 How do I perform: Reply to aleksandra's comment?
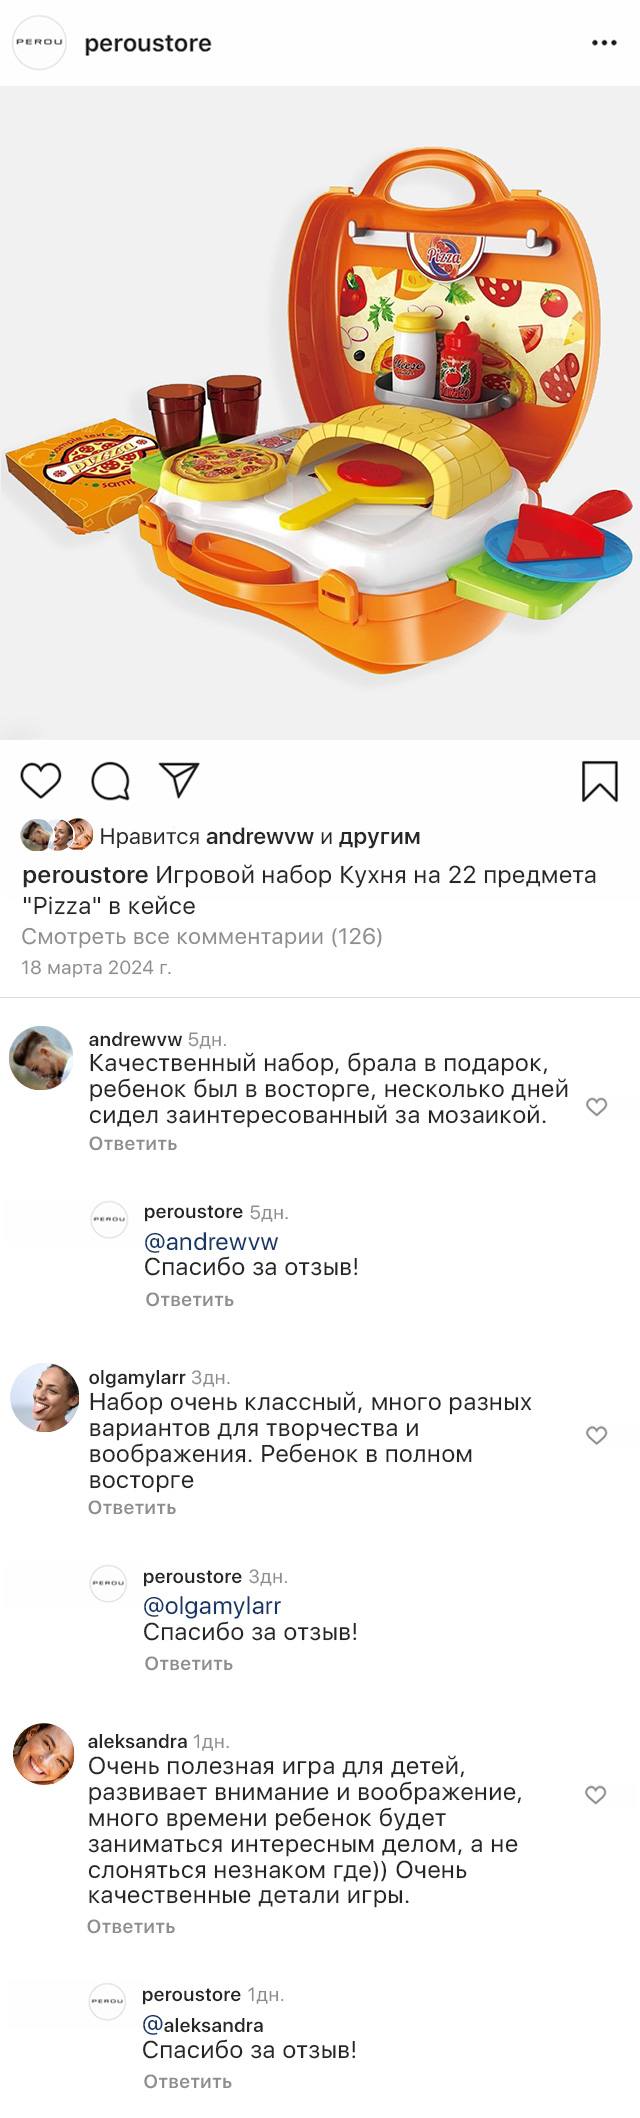tap(131, 1926)
